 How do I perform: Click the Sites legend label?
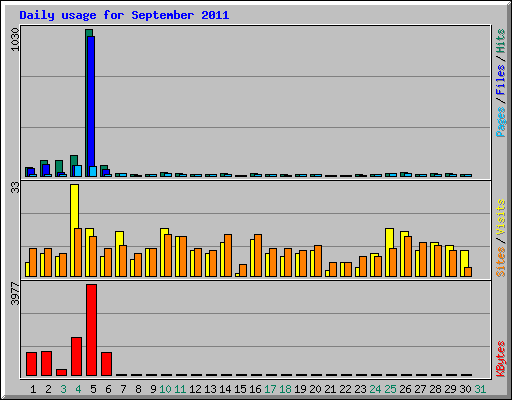[500, 262]
